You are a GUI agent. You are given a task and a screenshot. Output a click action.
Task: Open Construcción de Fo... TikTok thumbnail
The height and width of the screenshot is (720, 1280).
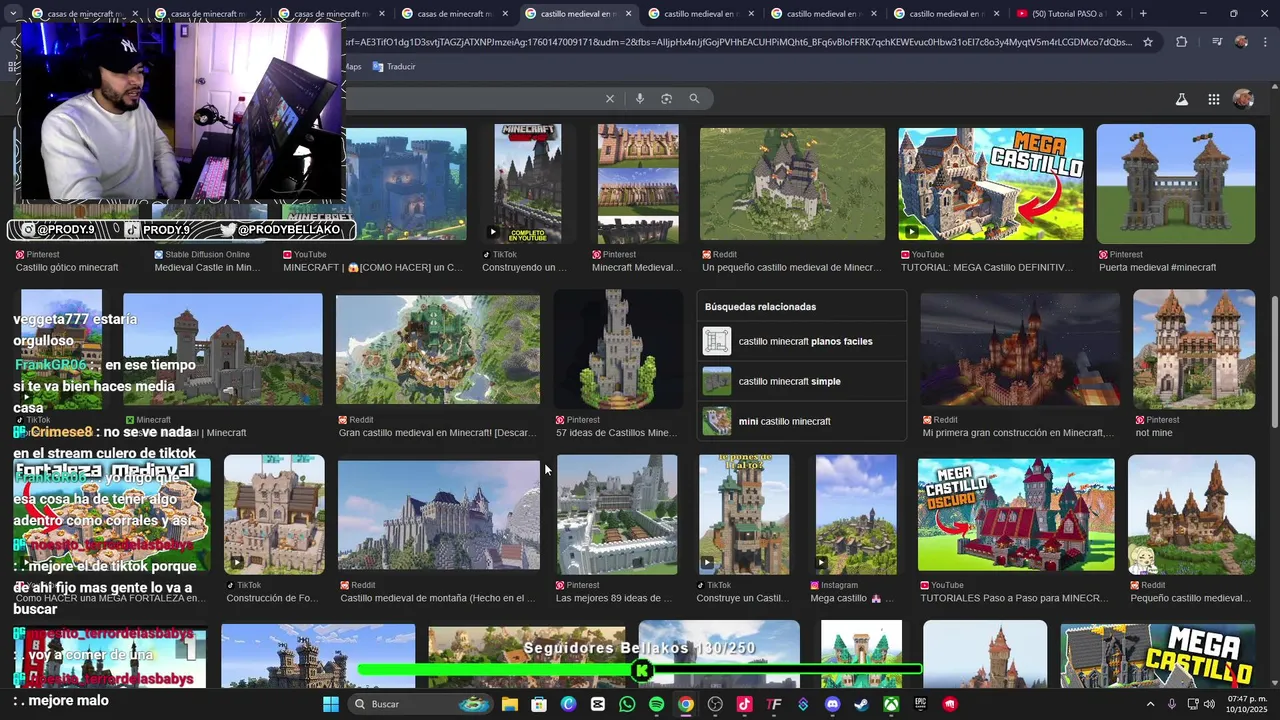tap(274, 515)
